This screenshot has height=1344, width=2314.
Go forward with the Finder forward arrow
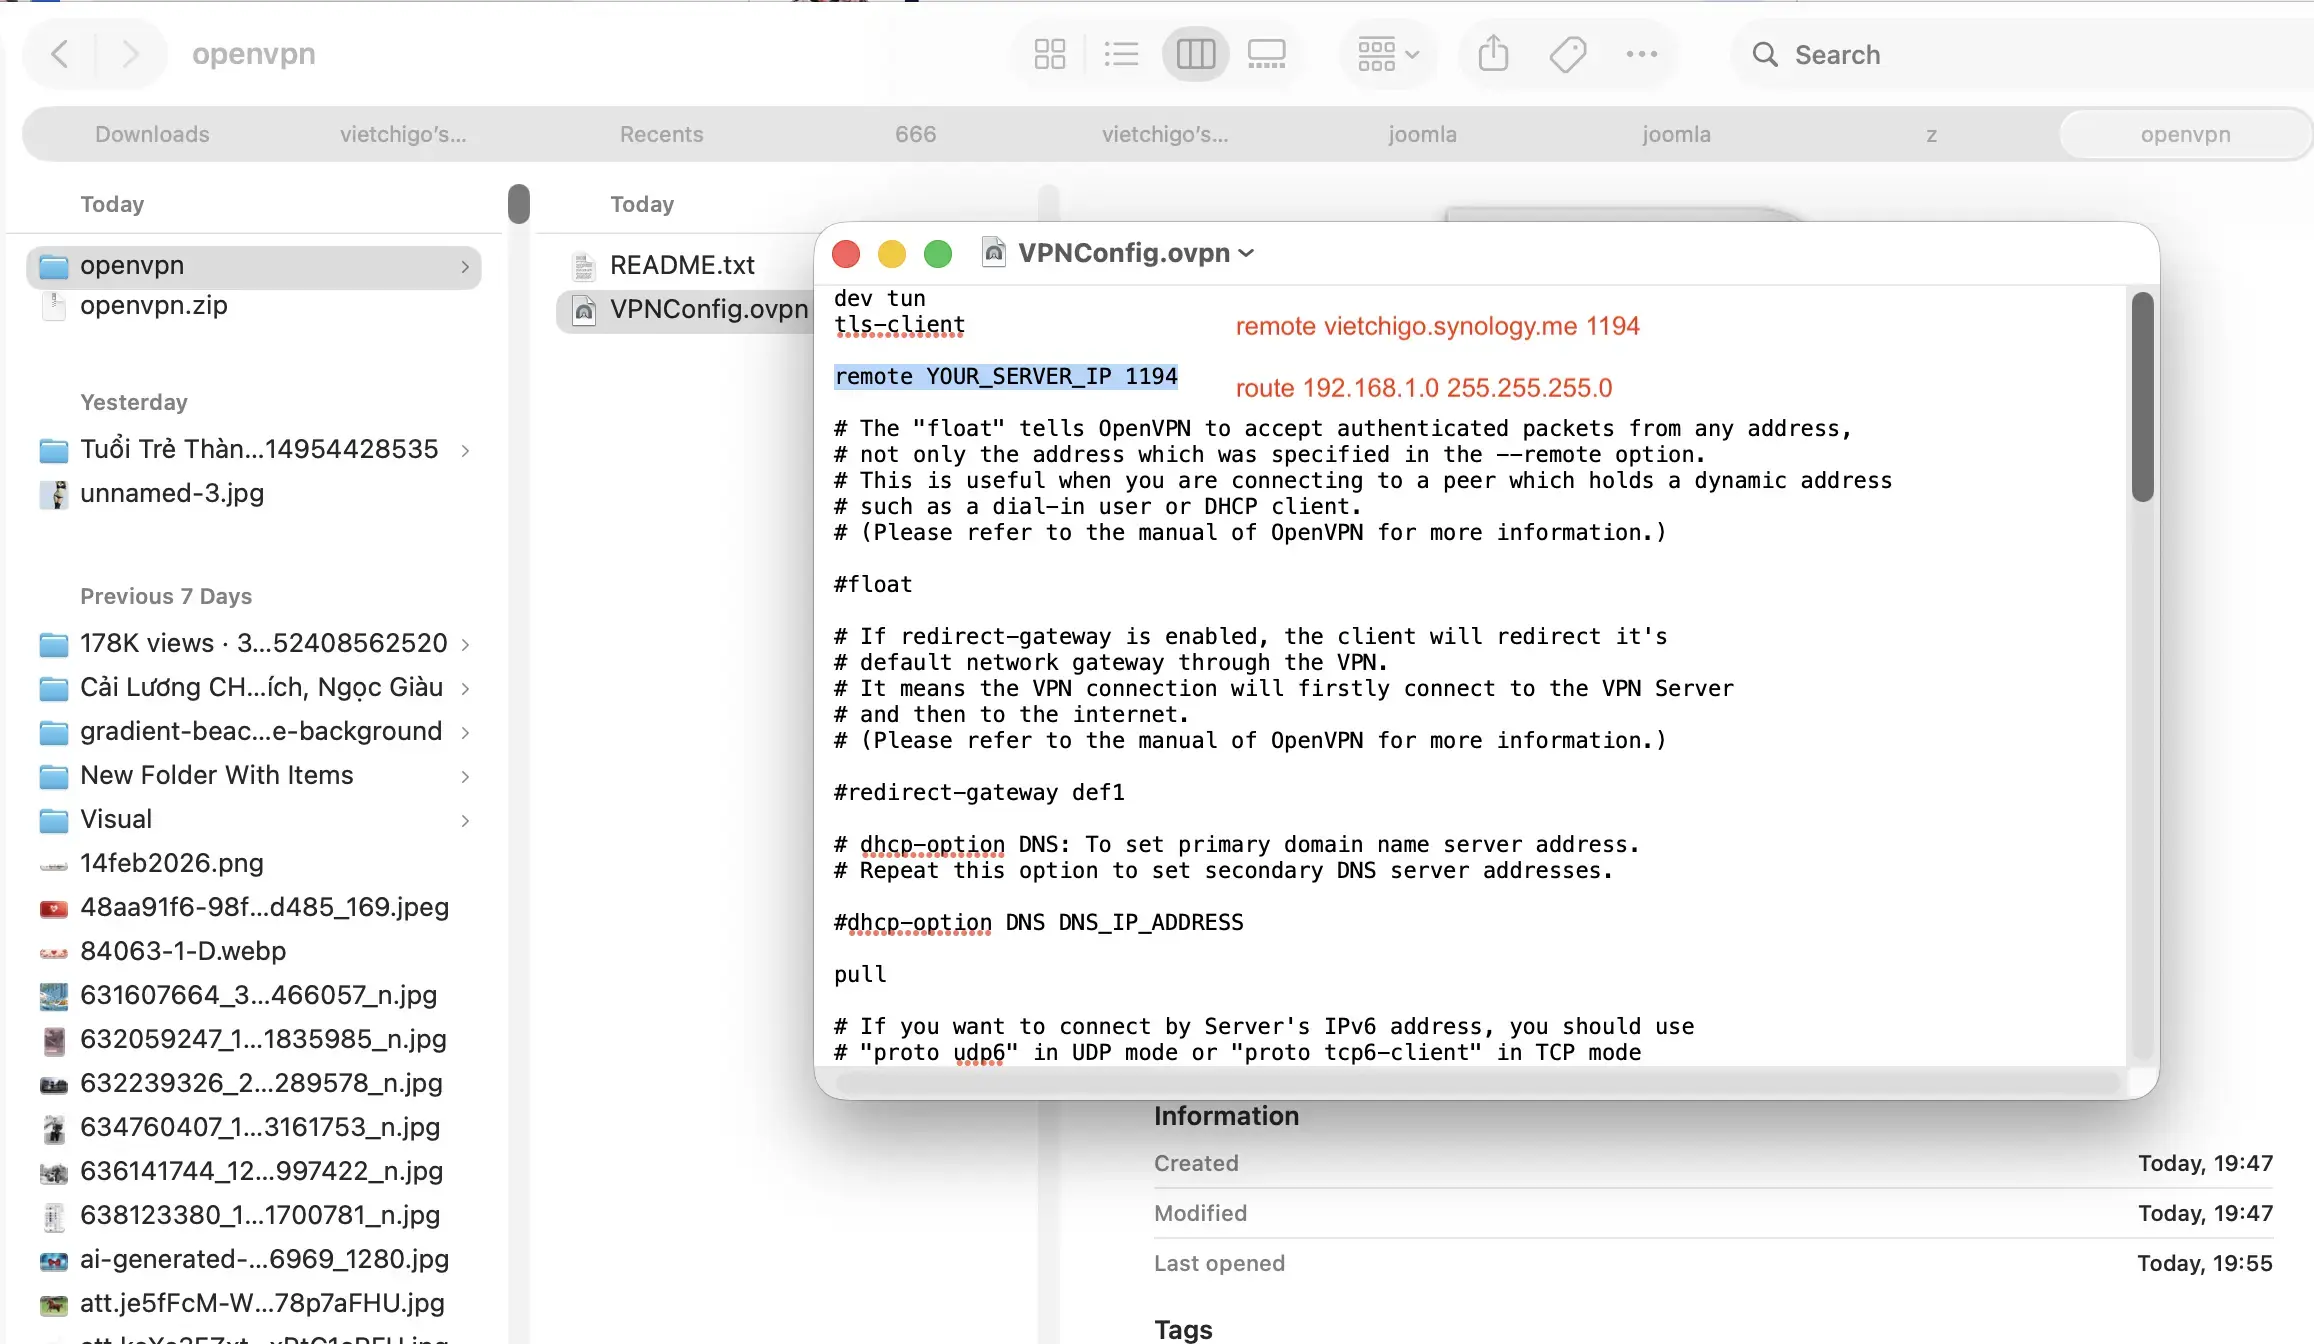pos(130,54)
